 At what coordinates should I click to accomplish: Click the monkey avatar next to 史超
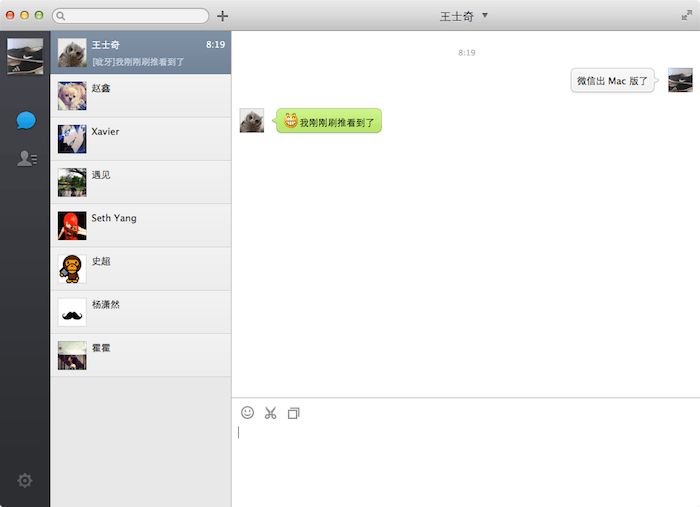[72, 269]
